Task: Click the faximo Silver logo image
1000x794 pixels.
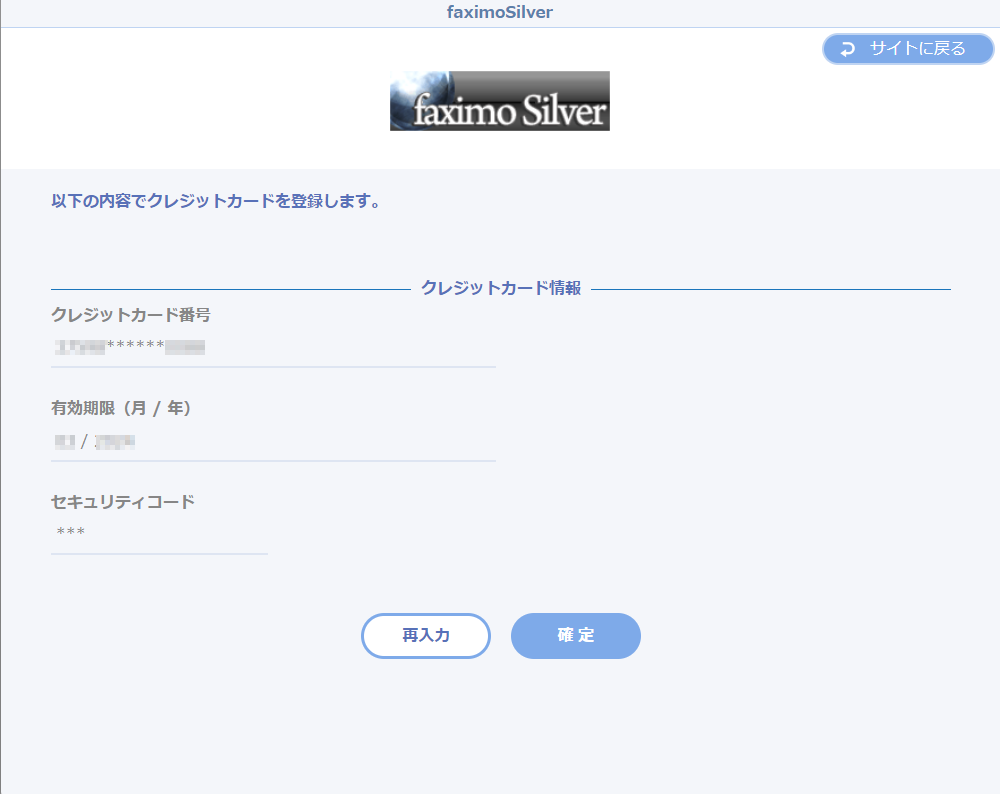Action: [499, 101]
